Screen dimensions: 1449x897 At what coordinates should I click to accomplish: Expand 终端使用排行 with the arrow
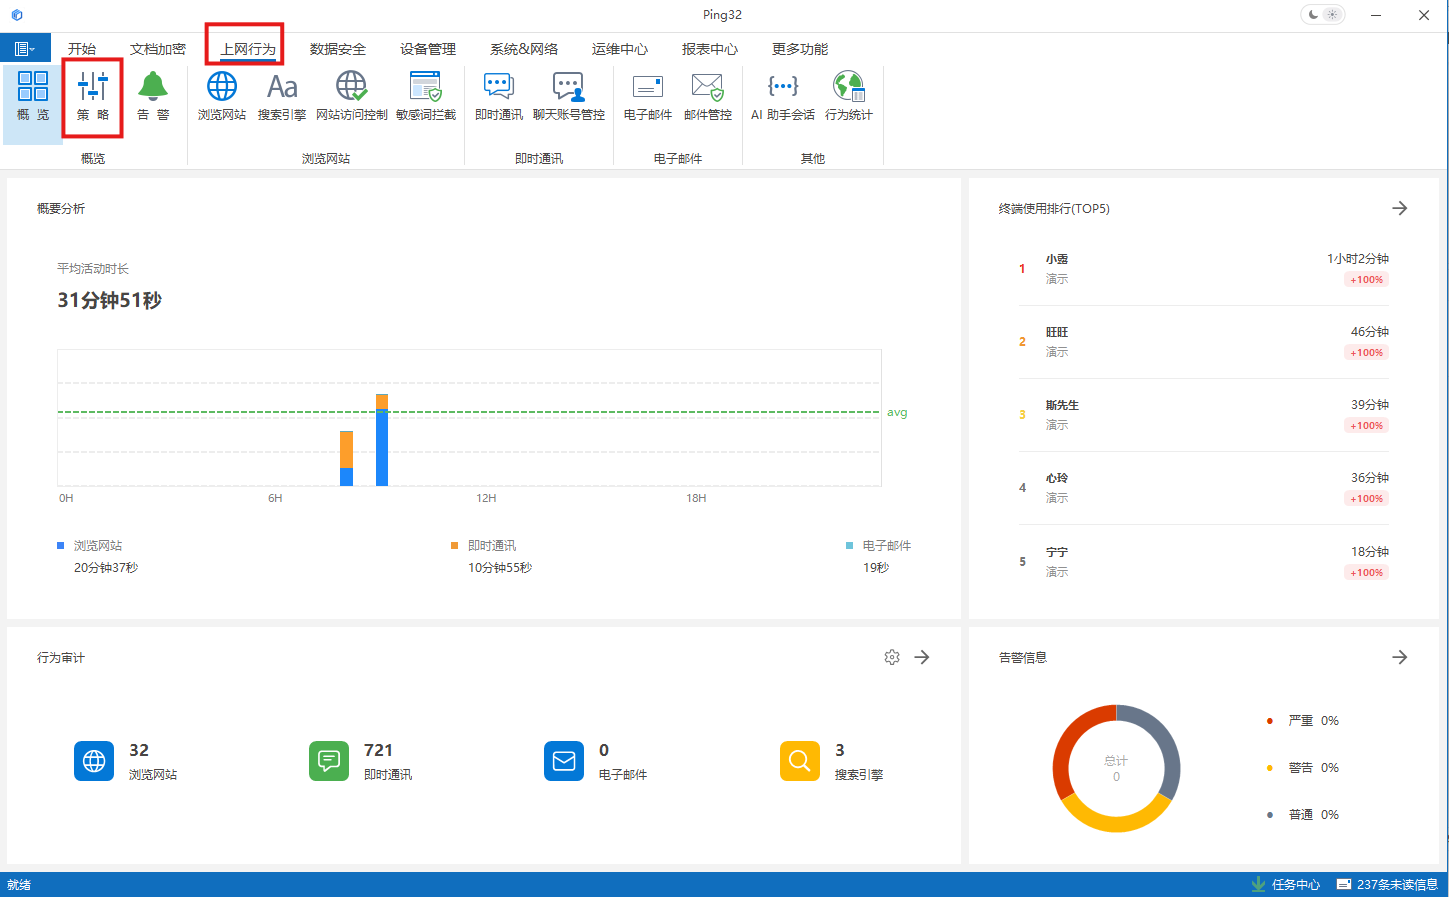click(1400, 208)
